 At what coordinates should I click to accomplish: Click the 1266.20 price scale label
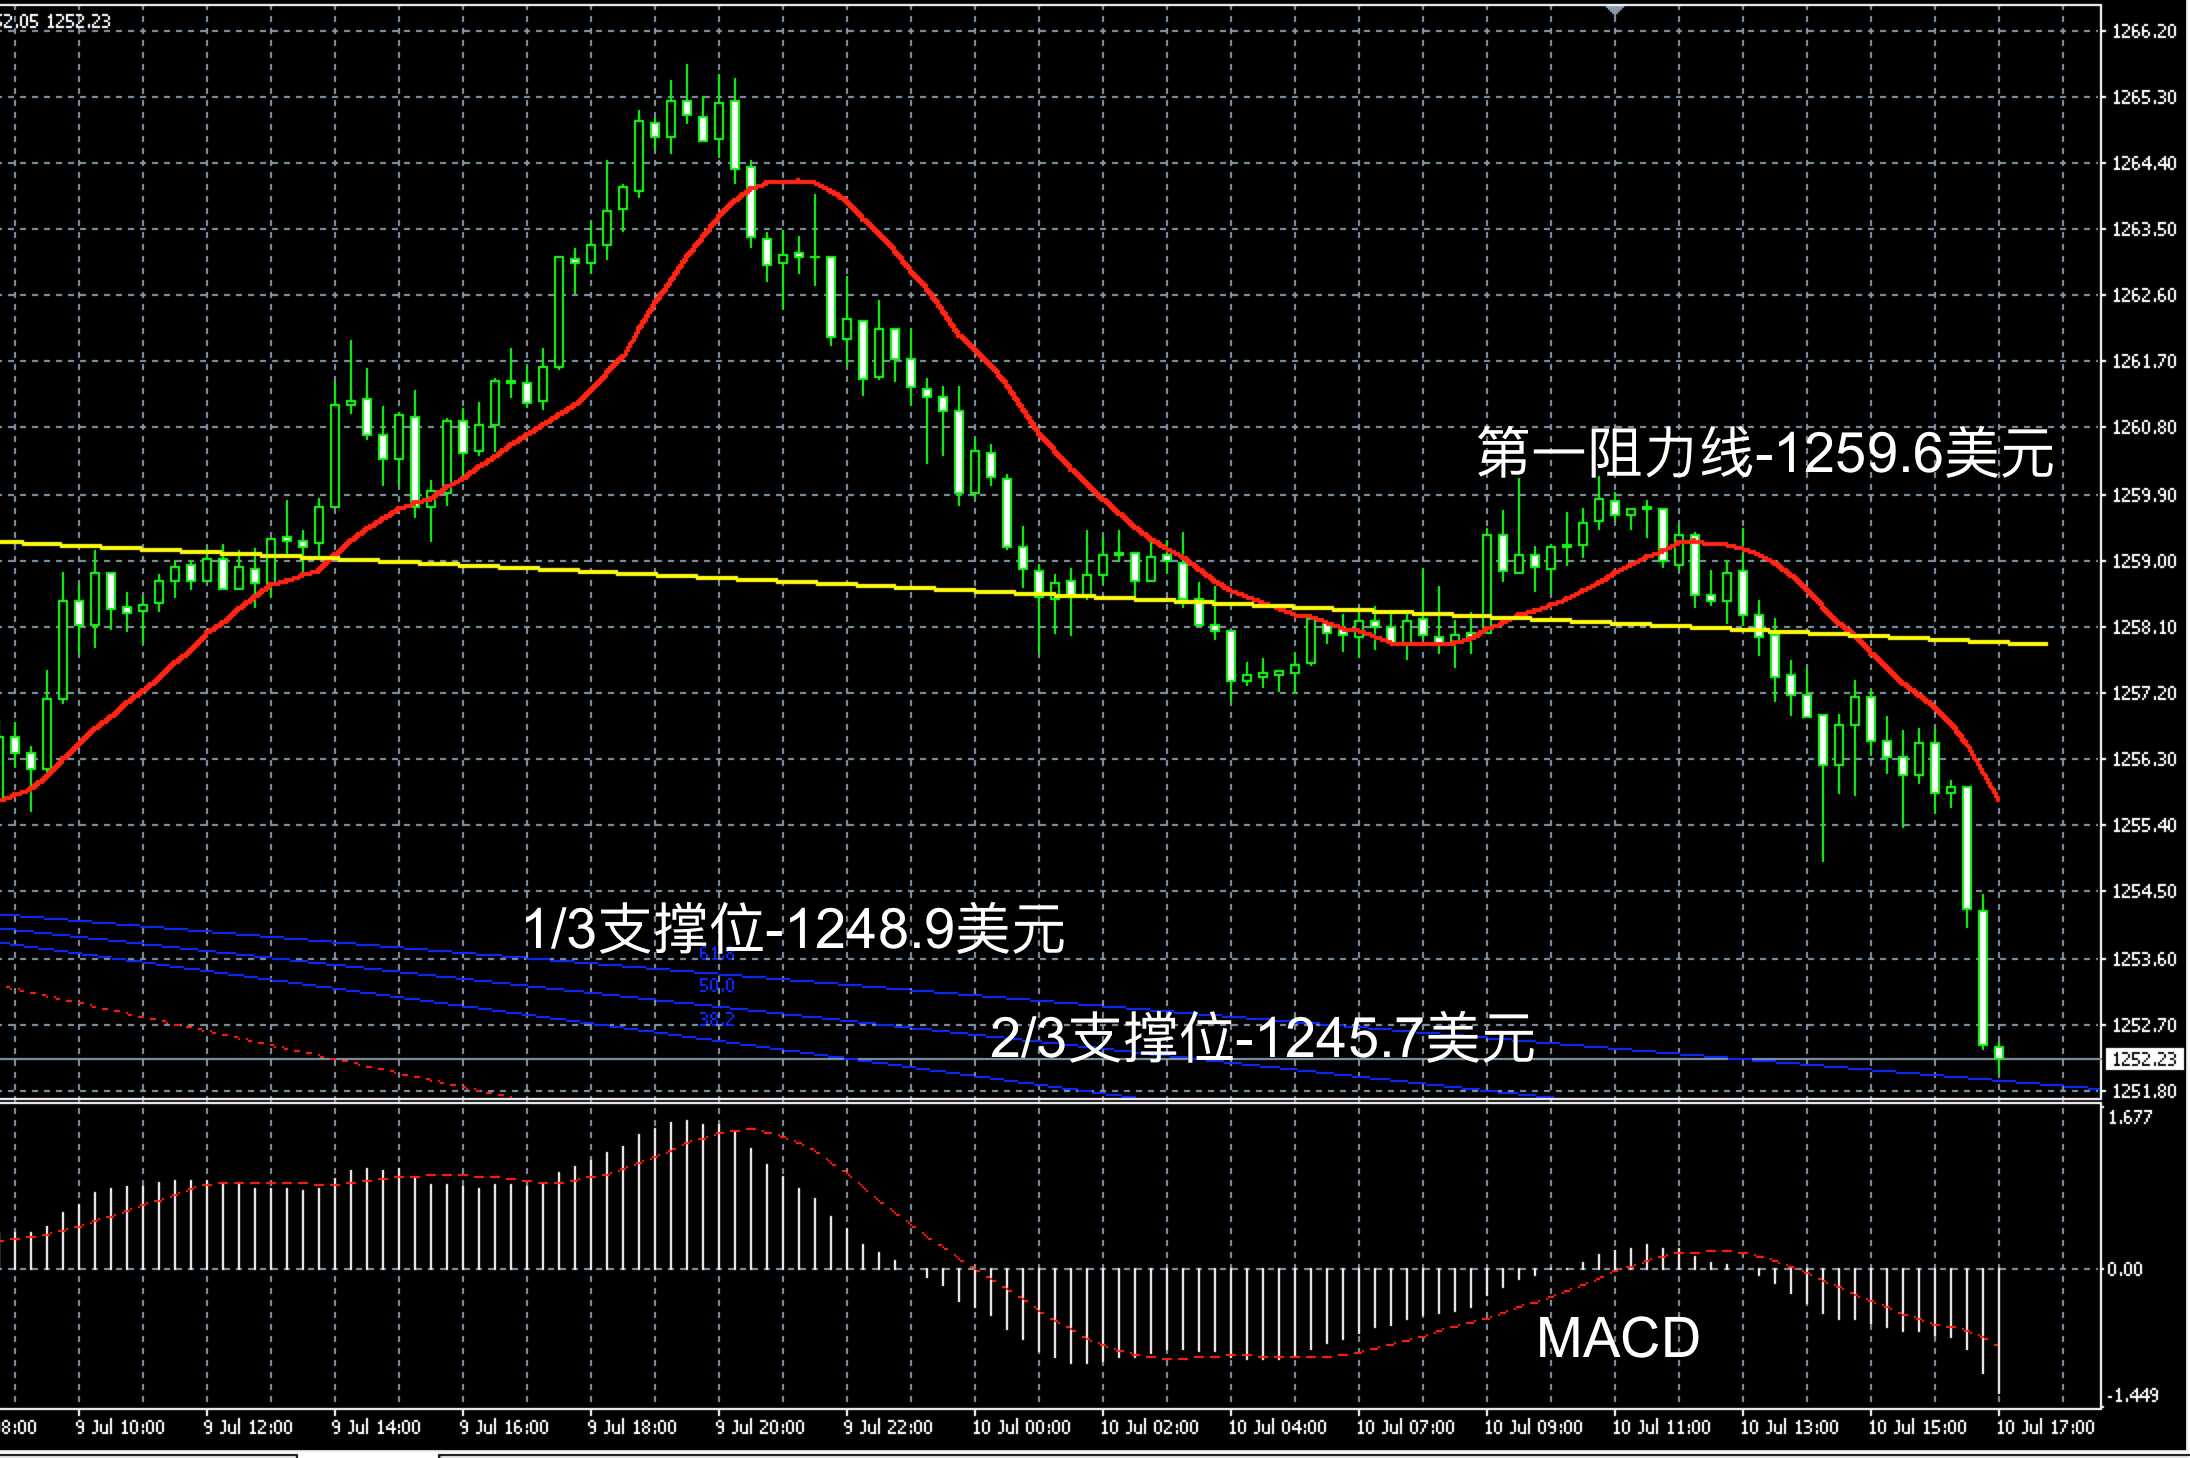2144,32
